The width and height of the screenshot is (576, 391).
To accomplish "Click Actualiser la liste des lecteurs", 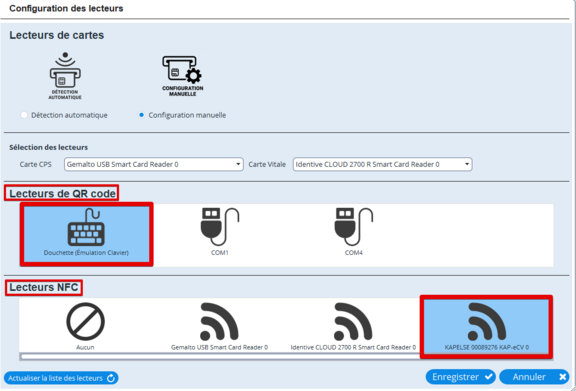I will pos(61,378).
